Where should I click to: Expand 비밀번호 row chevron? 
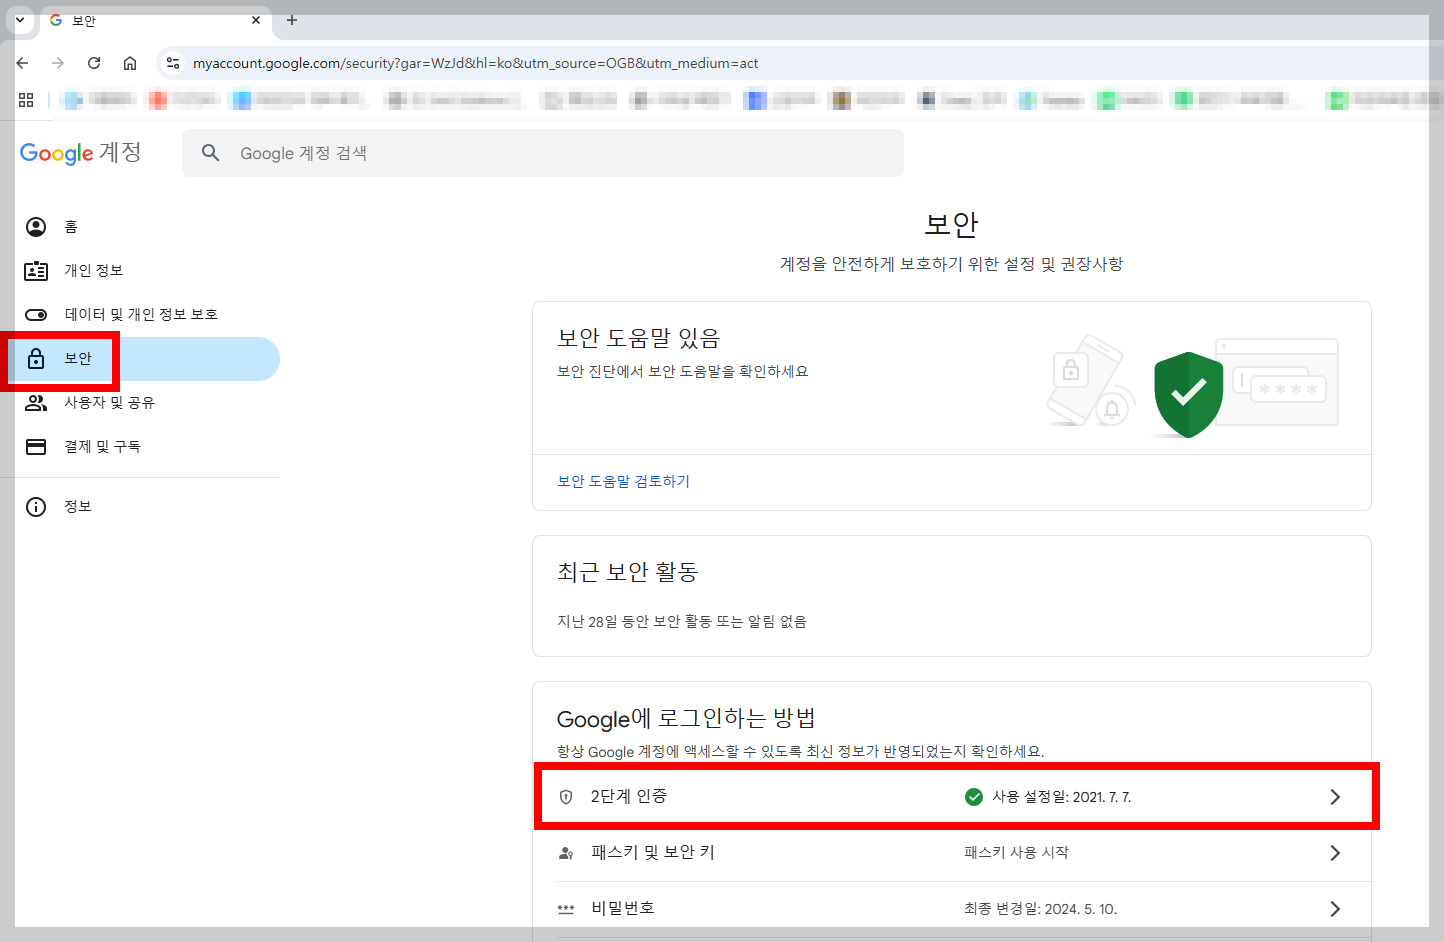click(x=1335, y=909)
